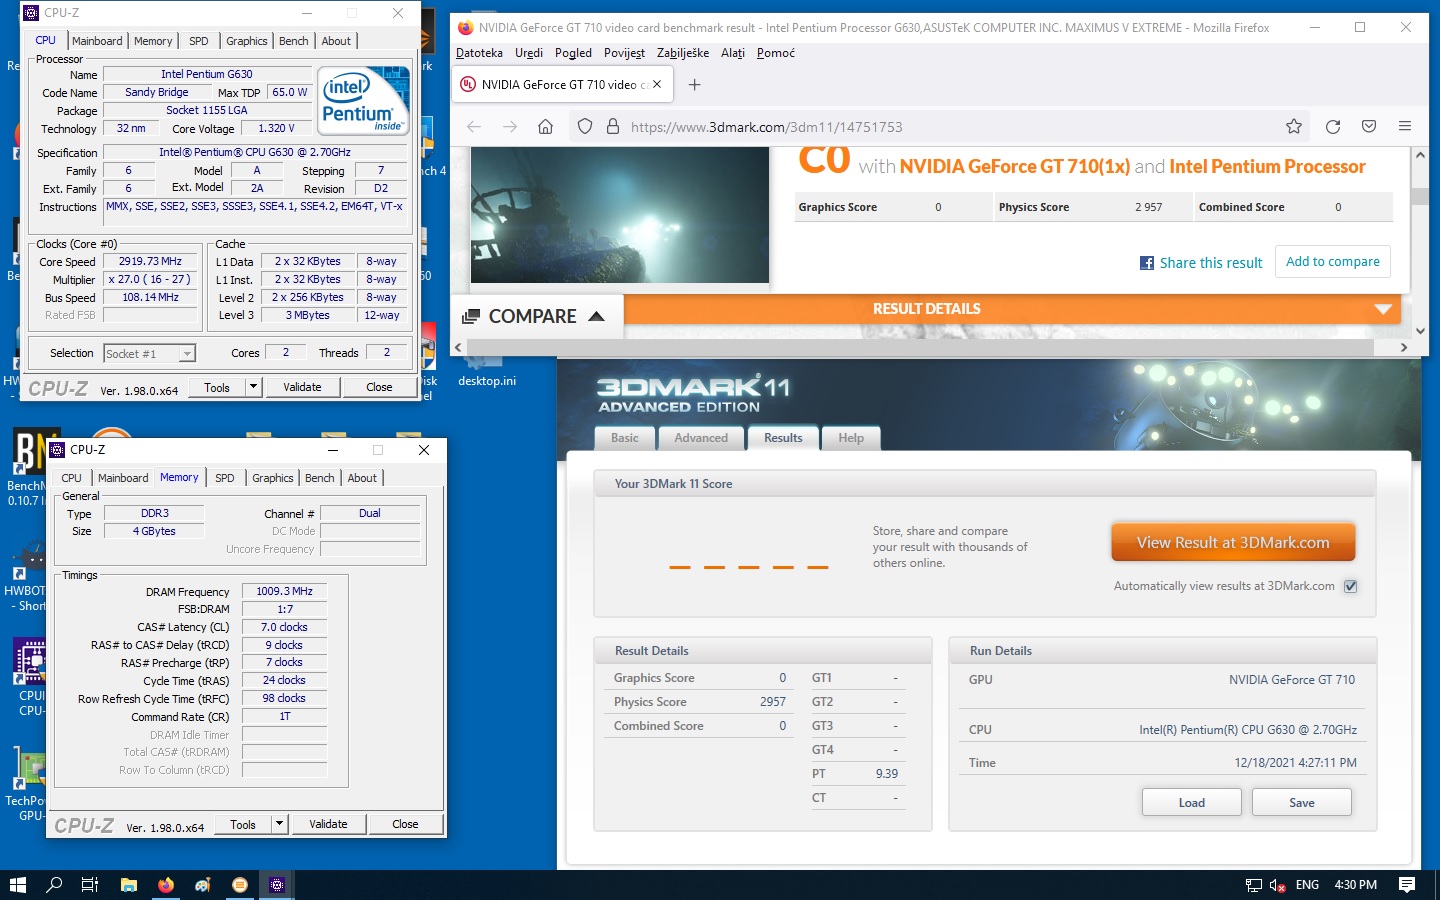This screenshot has height=900, width=1440.
Task: Open Socket #1 selection dropdown
Action: click(x=186, y=354)
